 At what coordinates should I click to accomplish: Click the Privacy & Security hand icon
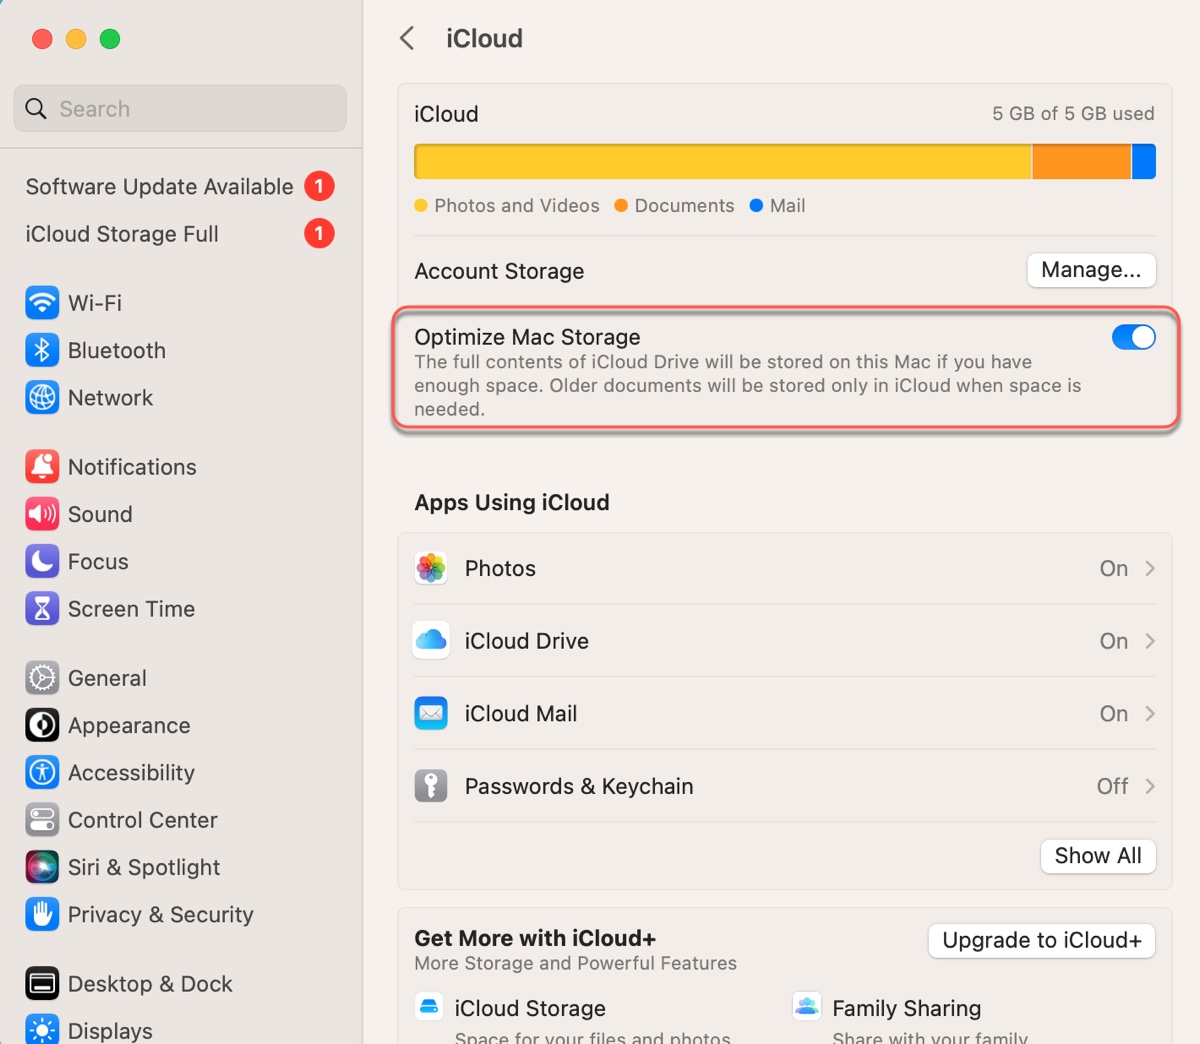[42, 914]
